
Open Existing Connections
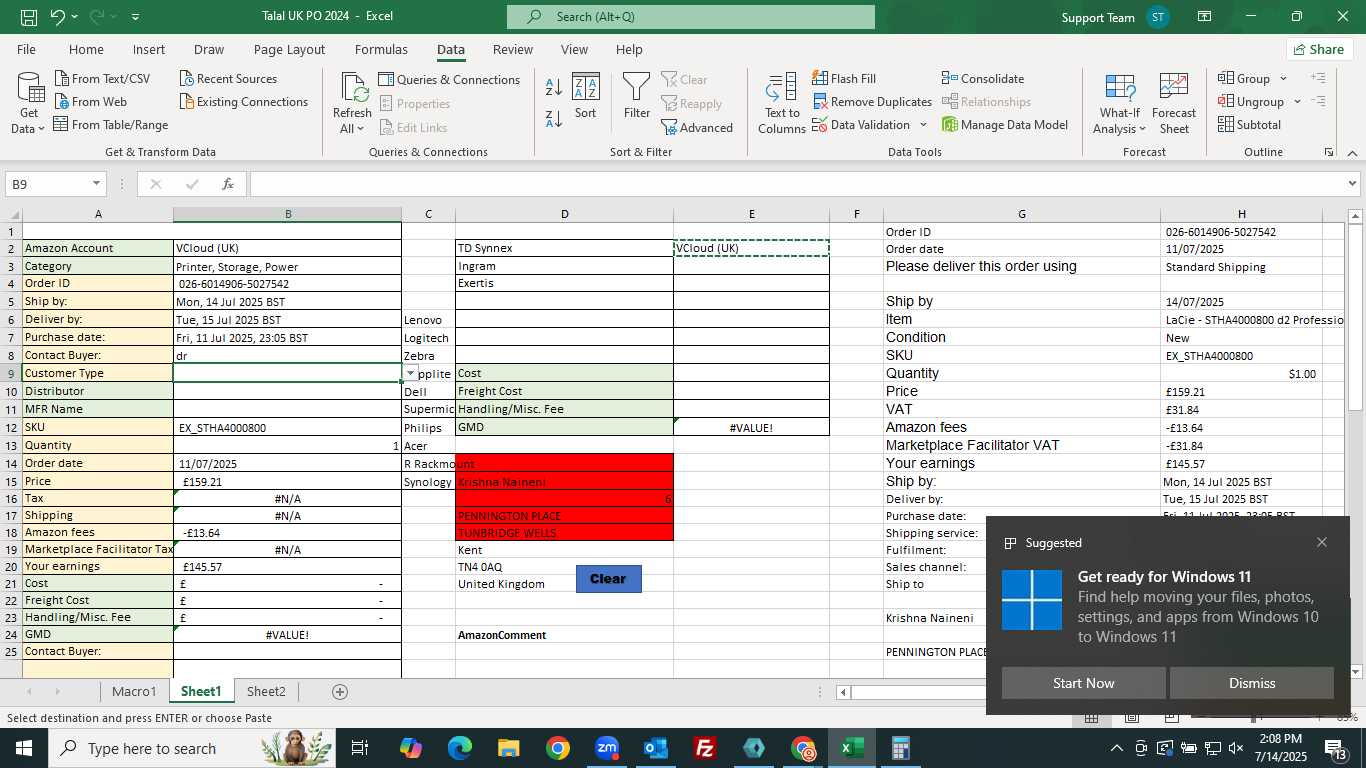244,102
